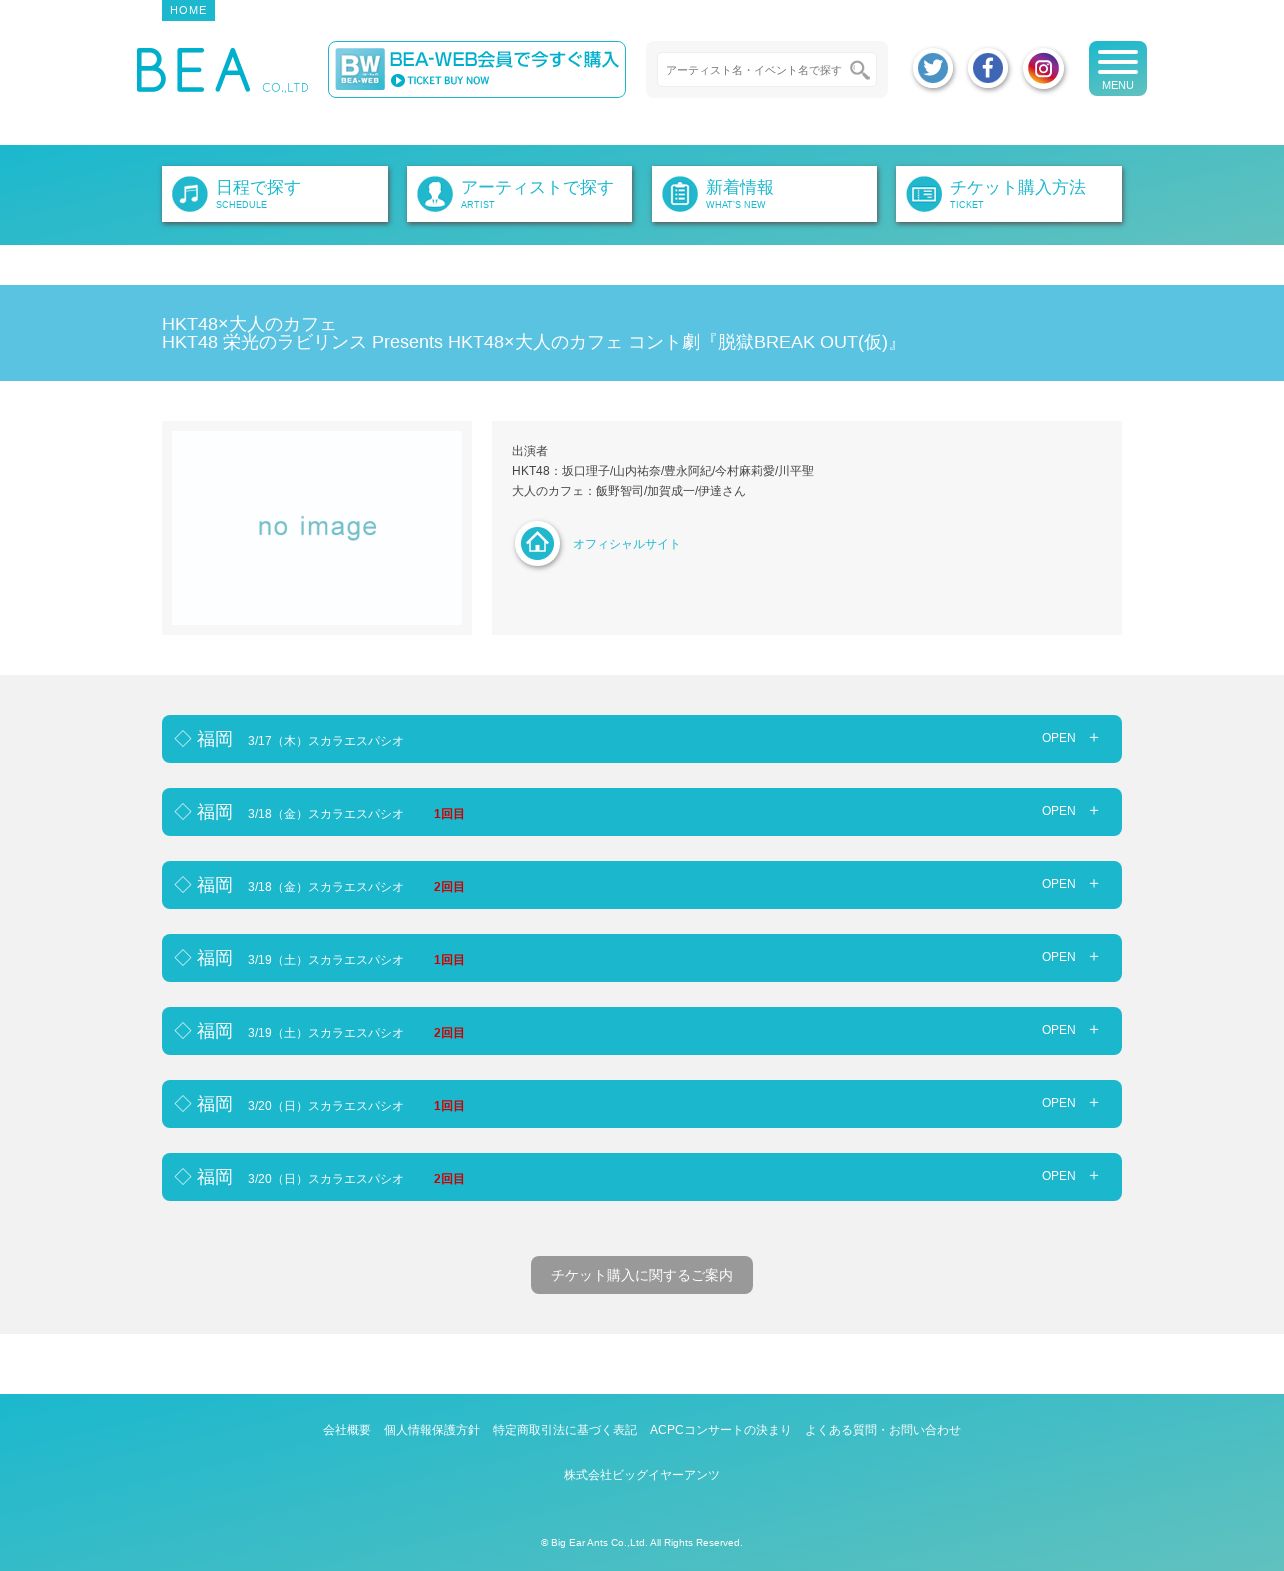
Task: Open 会社概要 footer link
Action: pos(347,1430)
